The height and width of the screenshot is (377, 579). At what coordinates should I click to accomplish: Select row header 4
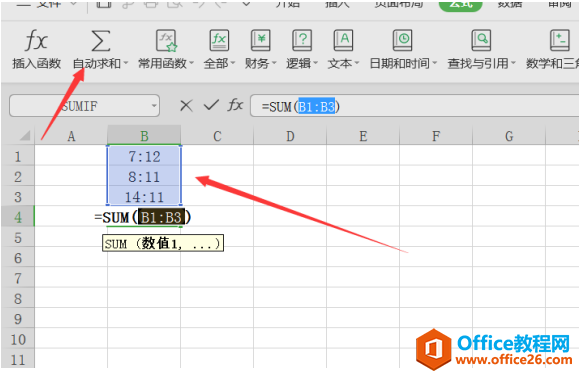point(18,217)
